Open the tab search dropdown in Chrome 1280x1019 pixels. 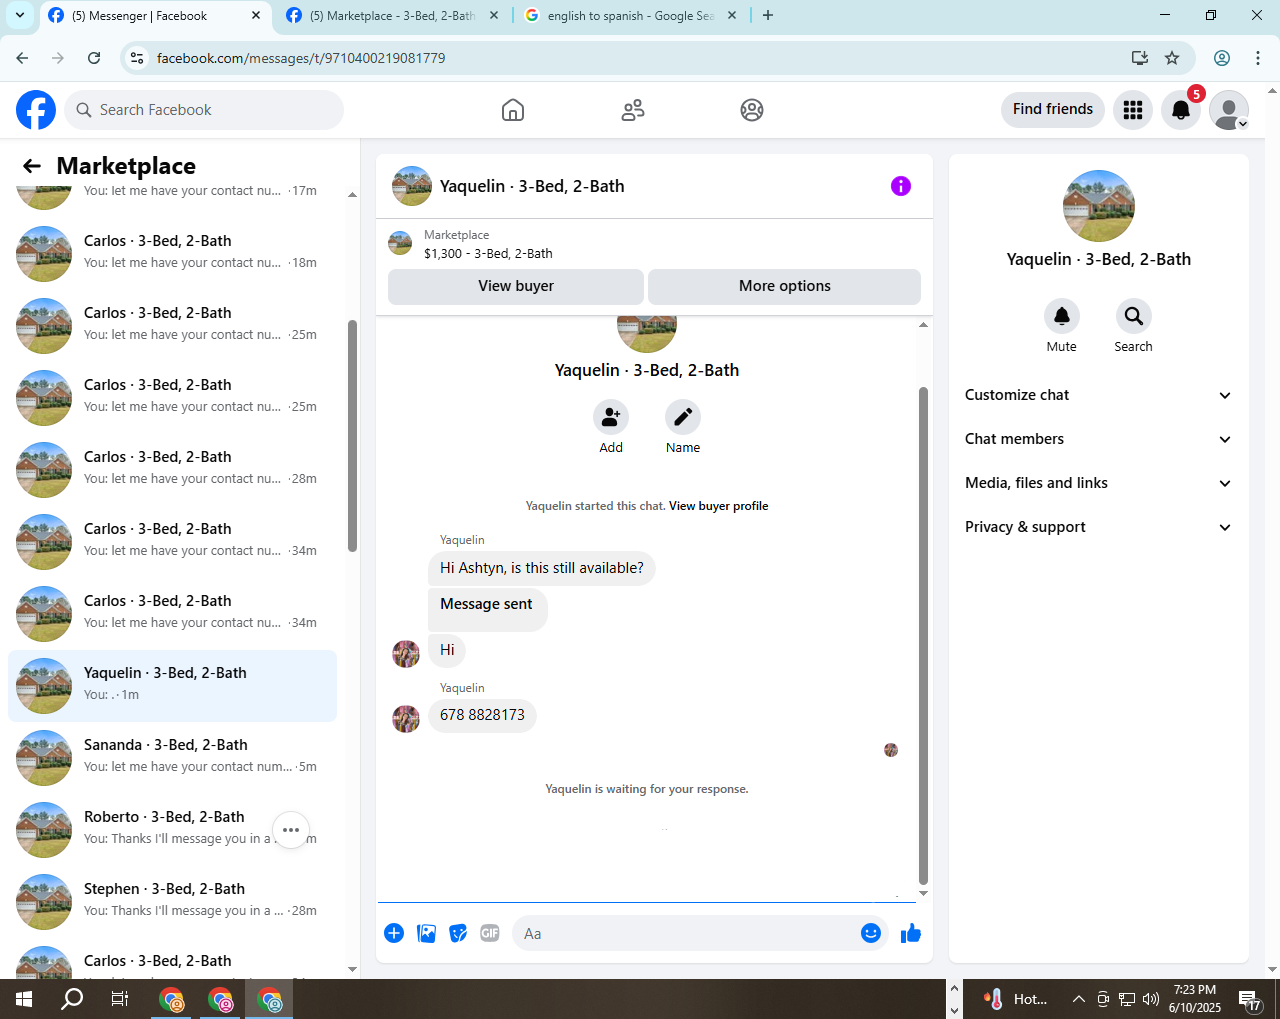20,15
